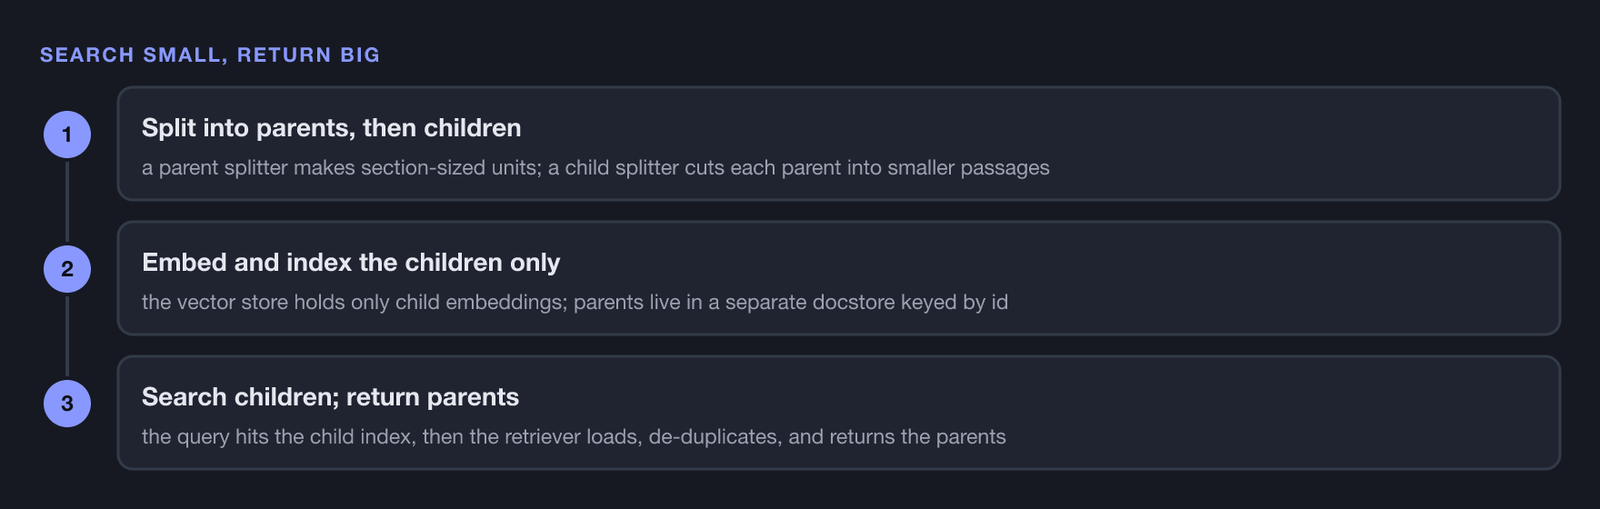Click the 'SEARCH SMALL, RETURN BIG' heading
Image resolution: width=1600 pixels, height=509 pixels.
(x=210, y=55)
